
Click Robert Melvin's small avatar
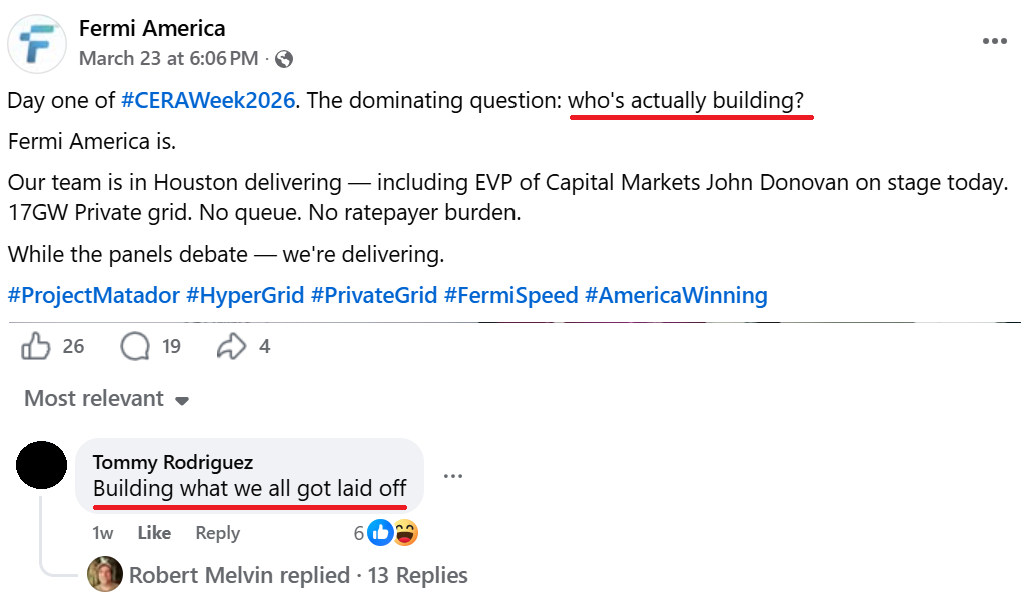(105, 575)
